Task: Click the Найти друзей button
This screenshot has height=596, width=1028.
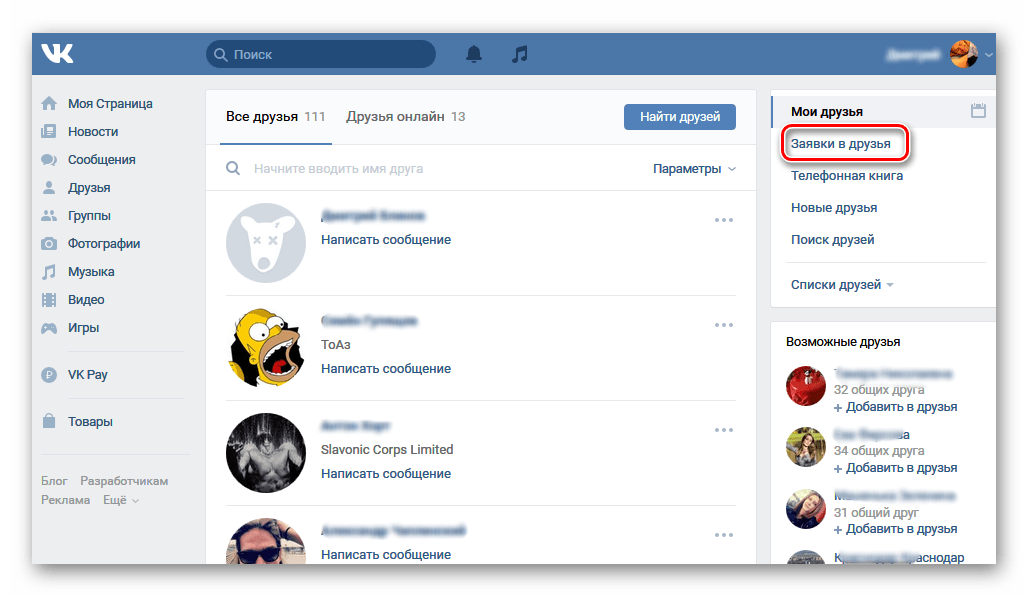Action: [680, 116]
